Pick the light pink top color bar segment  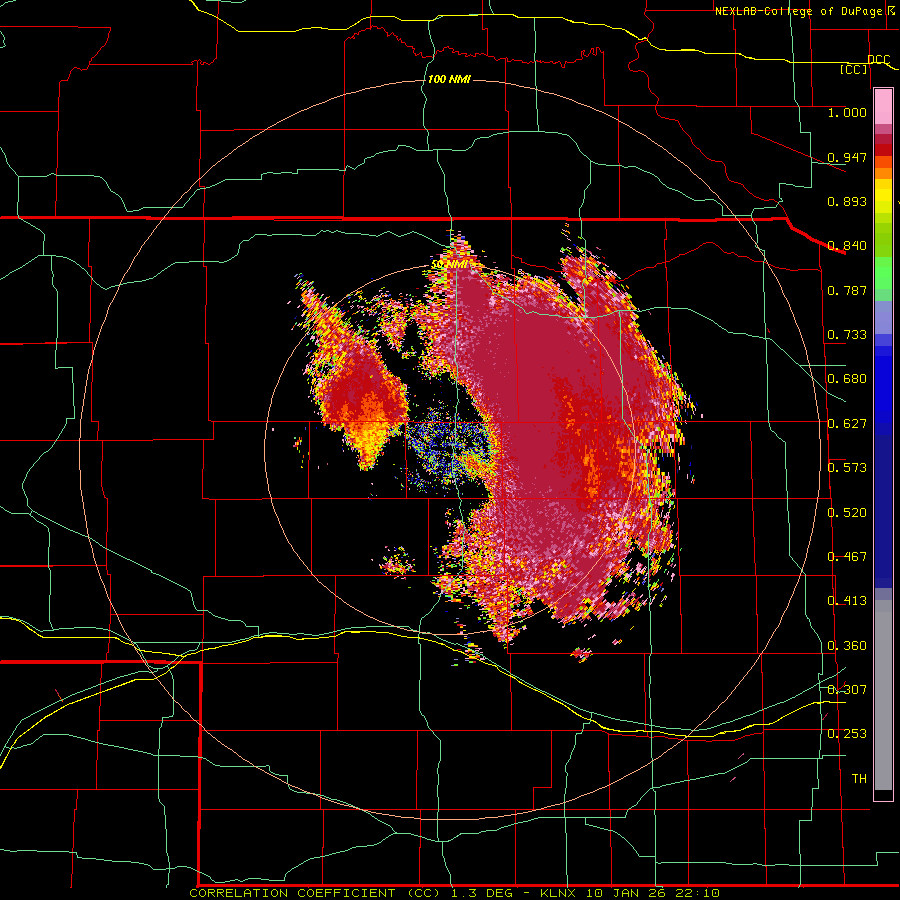tap(883, 107)
